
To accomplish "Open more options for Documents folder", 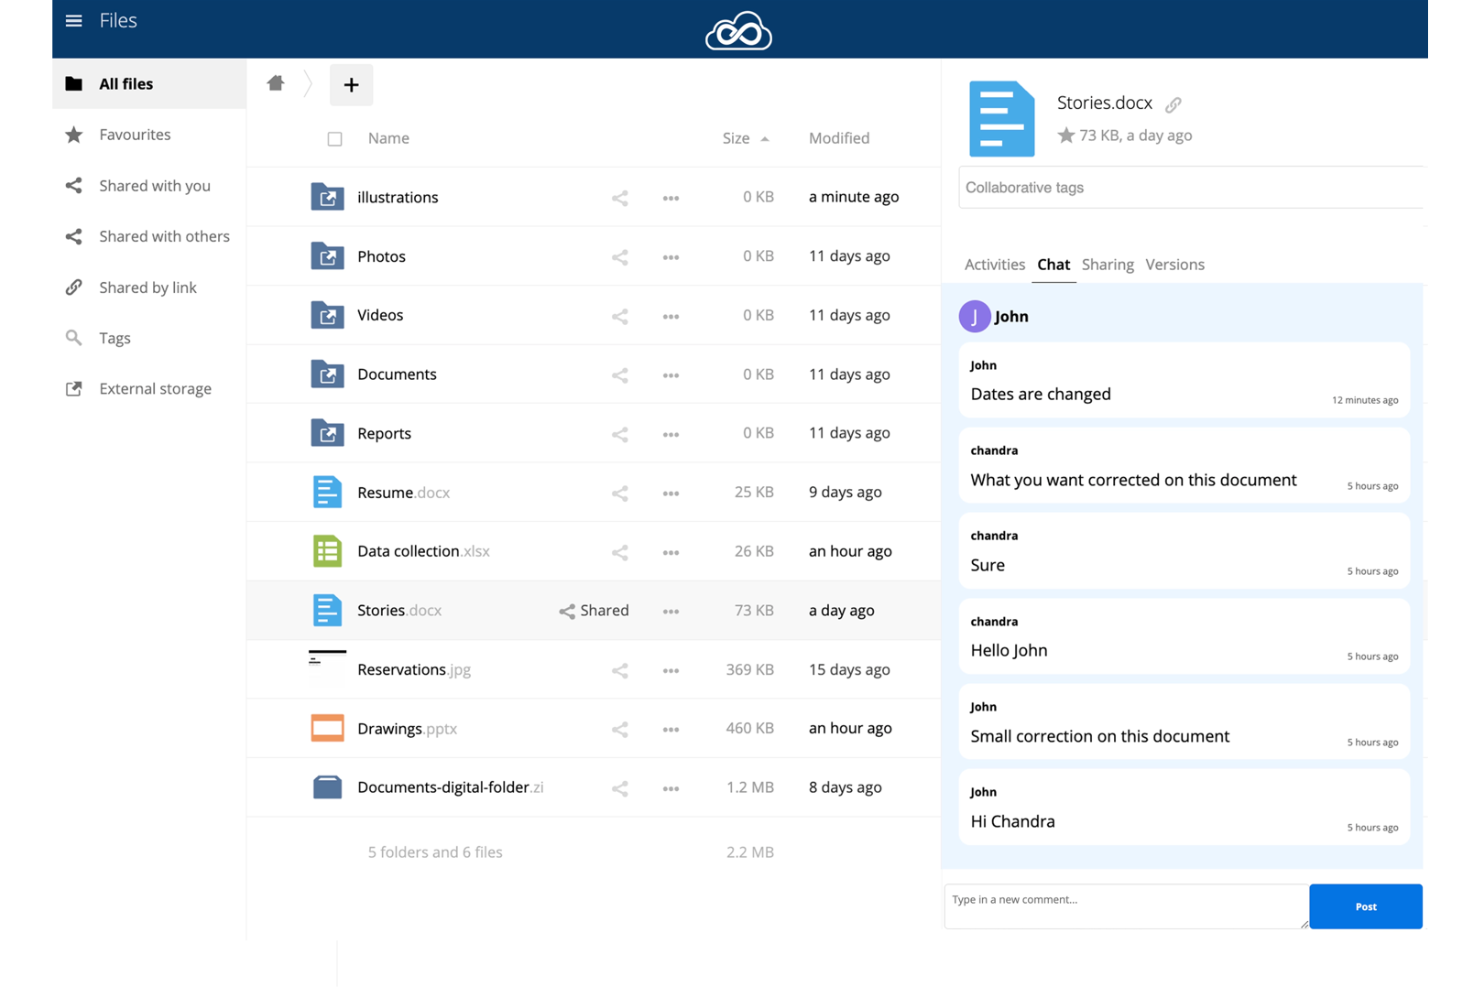I will click(x=671, y=375).
